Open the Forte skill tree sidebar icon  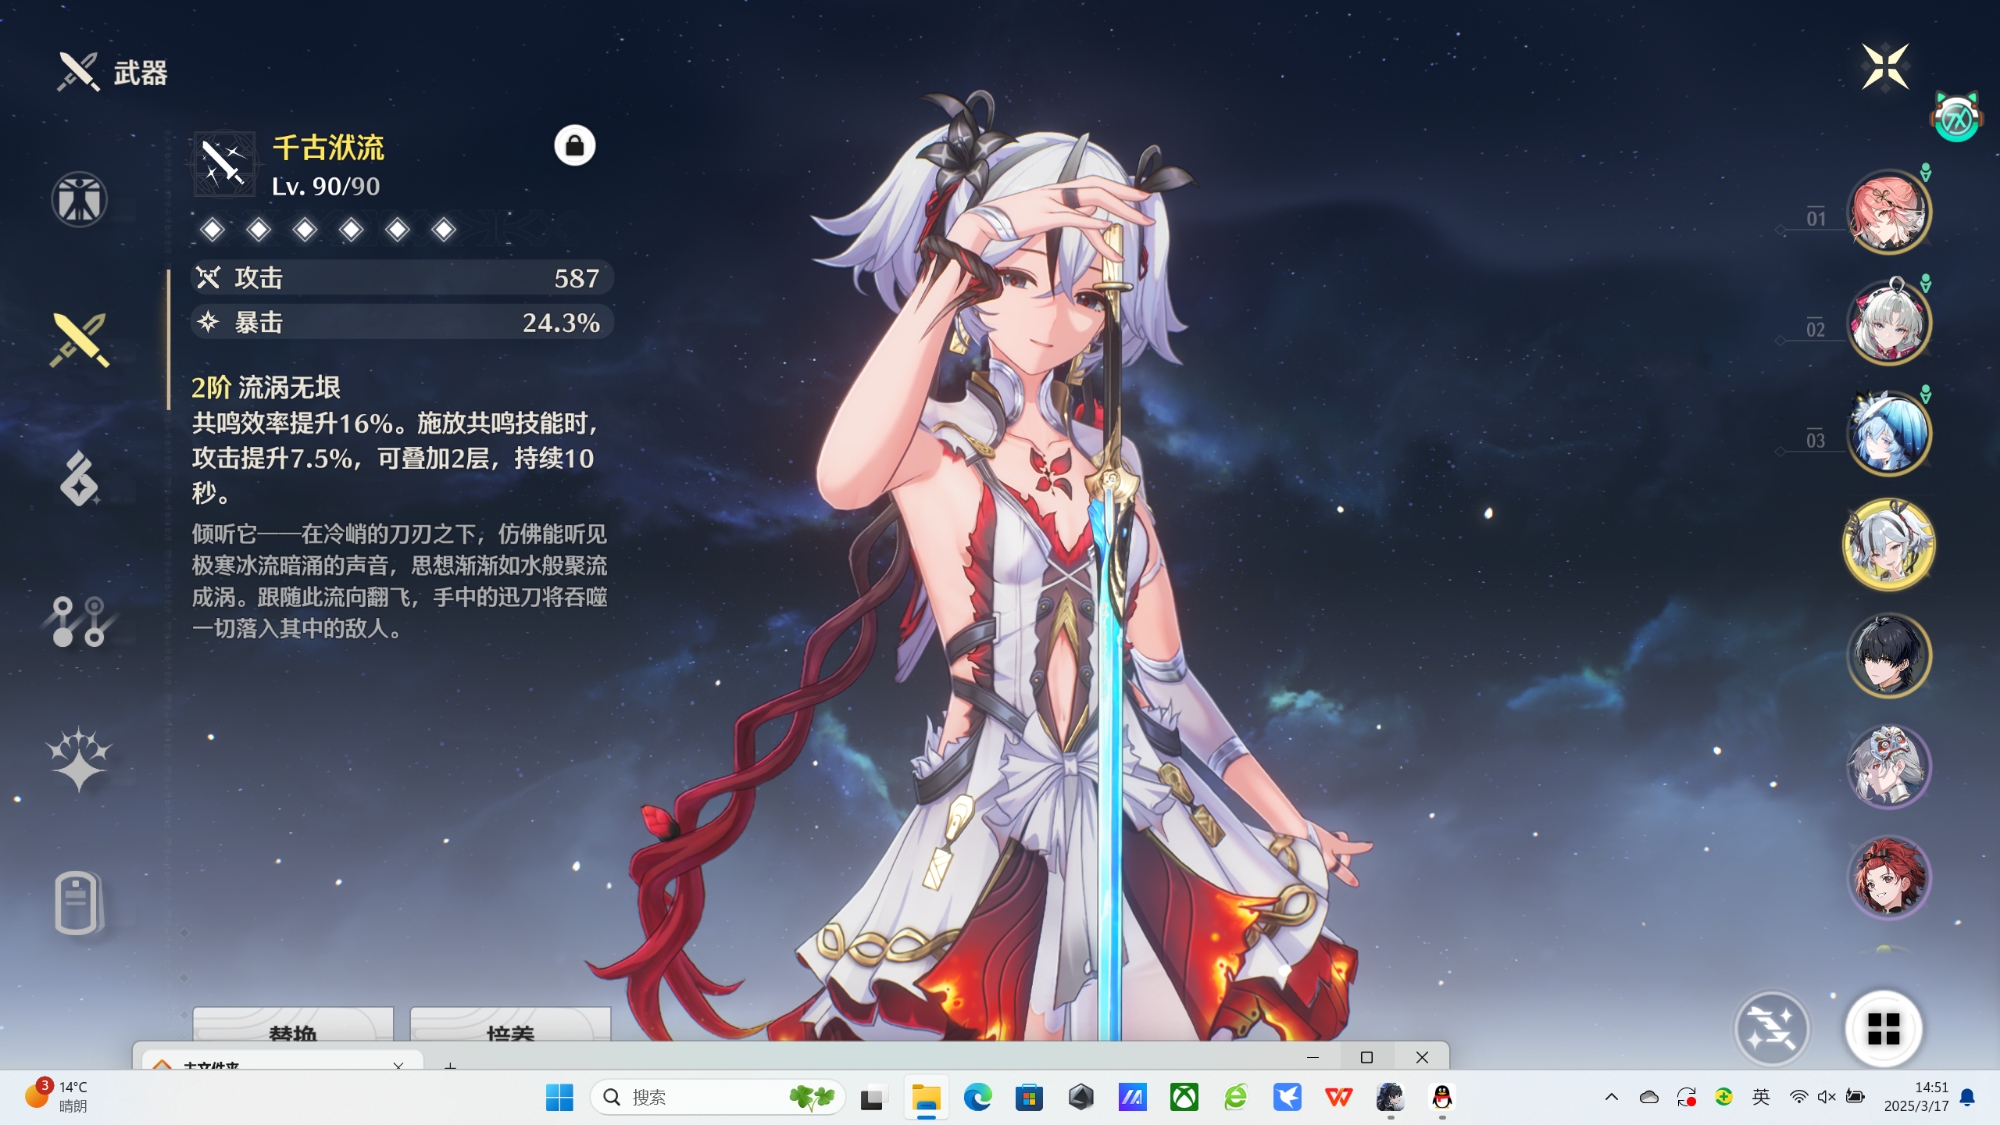(79, 621)
